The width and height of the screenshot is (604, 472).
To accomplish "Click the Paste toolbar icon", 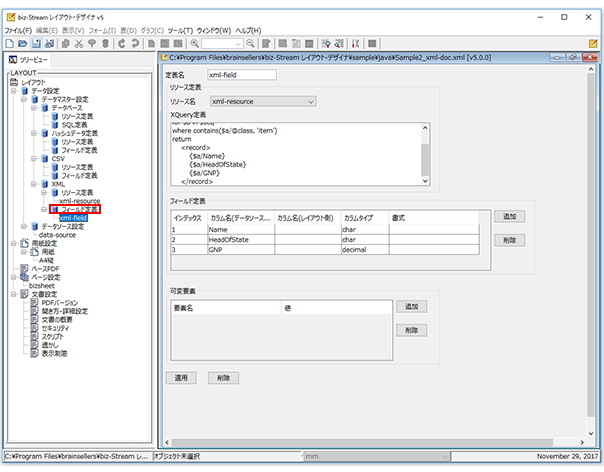I will tap(92, 44).
